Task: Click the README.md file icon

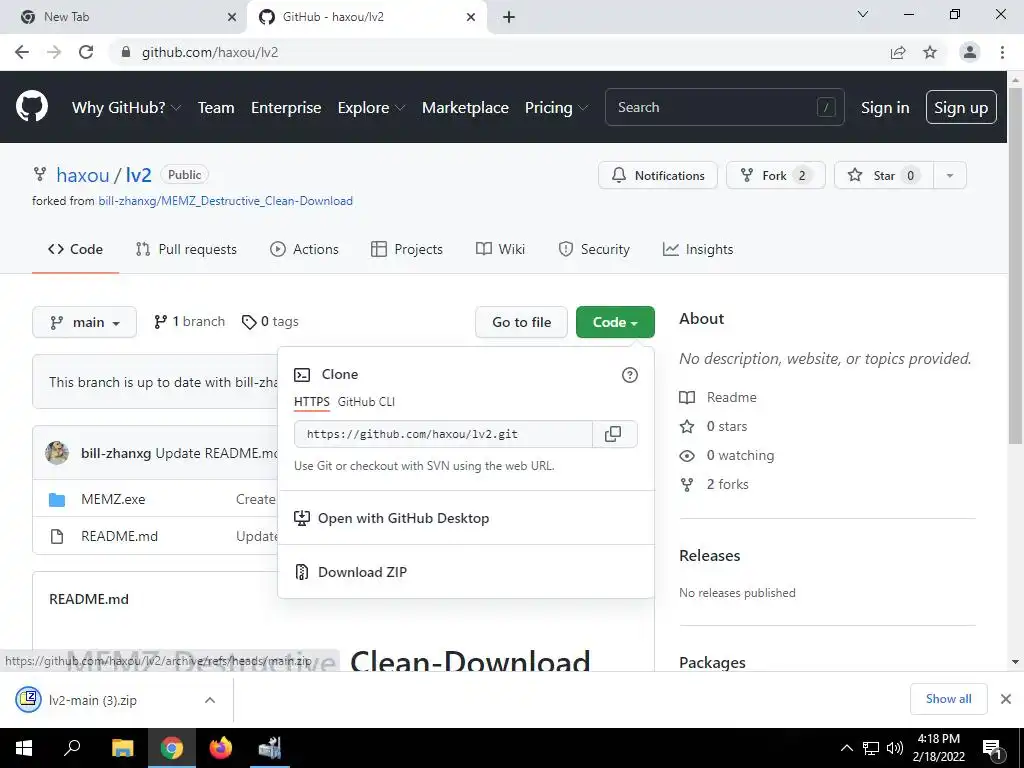Action: (57, 536)
